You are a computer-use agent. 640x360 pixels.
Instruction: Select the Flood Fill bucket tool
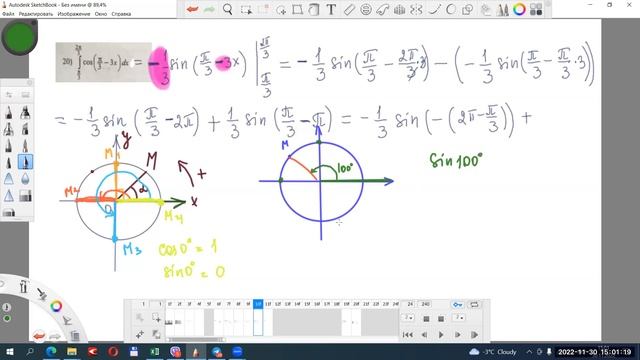click(x=314, y=9)
